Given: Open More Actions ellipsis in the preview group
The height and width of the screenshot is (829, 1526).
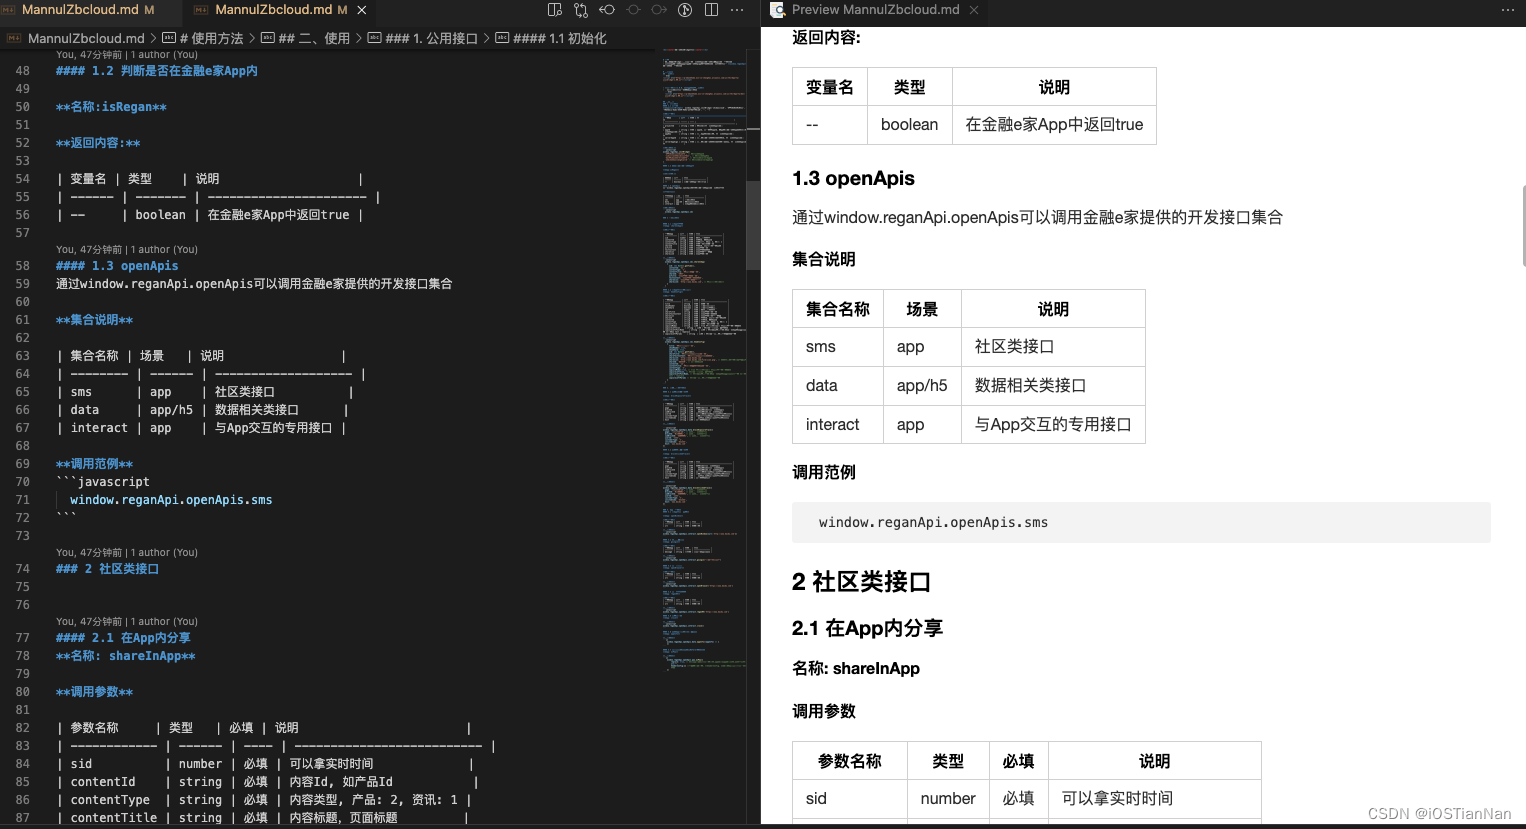Looking at the screenshot, I should [x=1508, y=10].
